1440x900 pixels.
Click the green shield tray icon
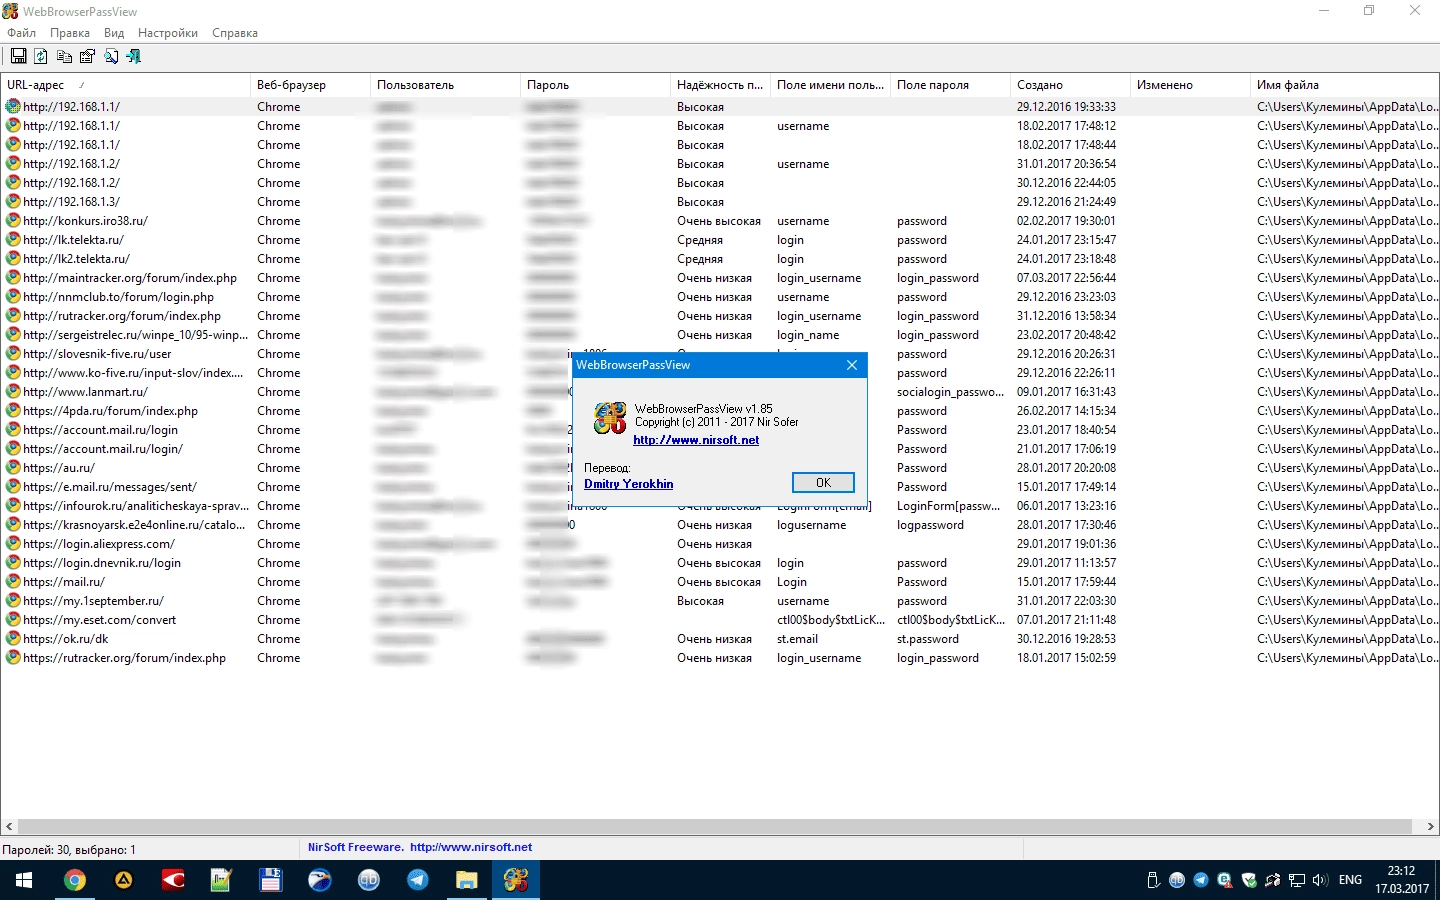click(1249, 880)
